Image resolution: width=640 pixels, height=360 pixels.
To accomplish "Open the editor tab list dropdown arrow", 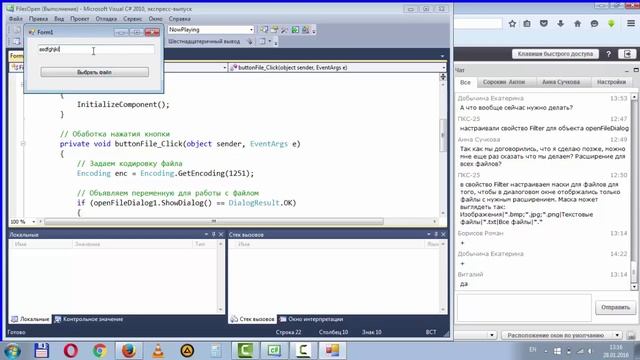I will (442, 56).
